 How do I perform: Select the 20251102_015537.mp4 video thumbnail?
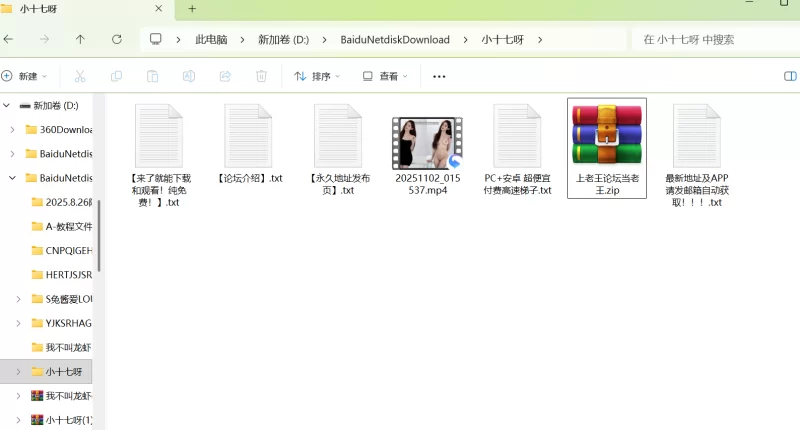(x=428, y=143)
